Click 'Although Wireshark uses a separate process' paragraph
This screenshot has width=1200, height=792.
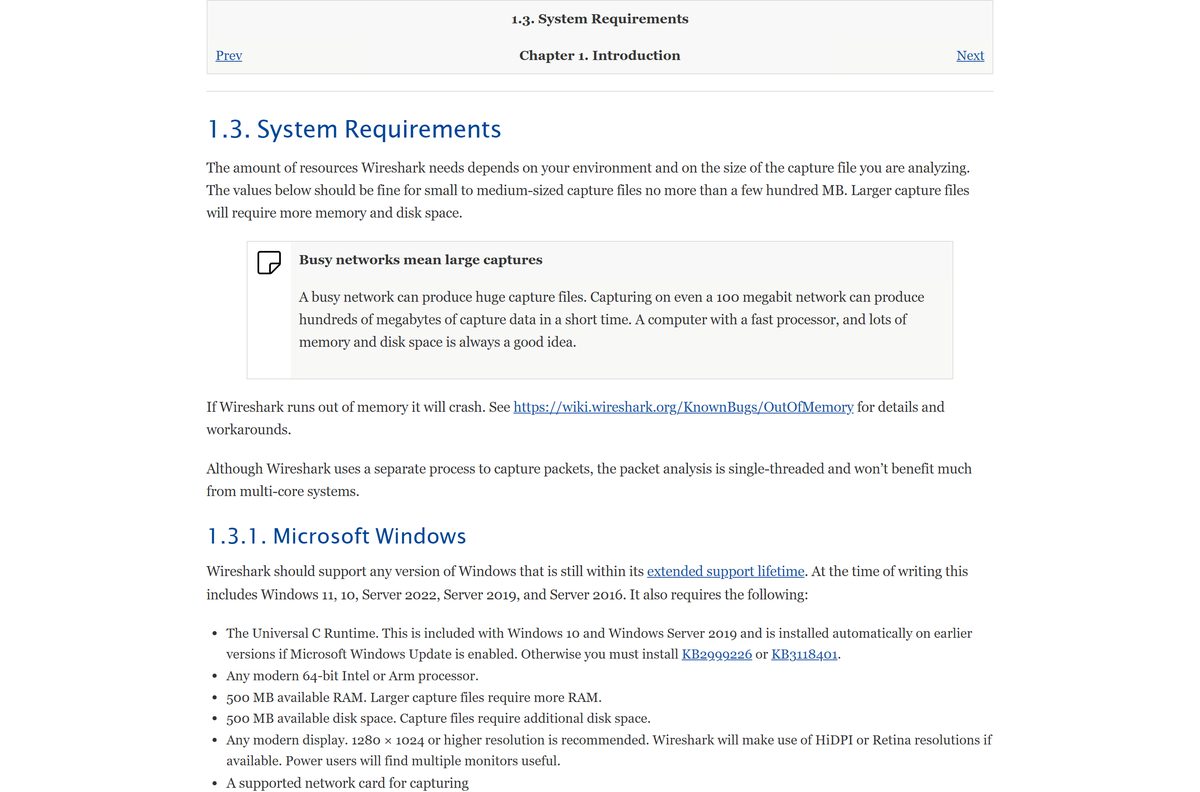[x=589, y=480]
